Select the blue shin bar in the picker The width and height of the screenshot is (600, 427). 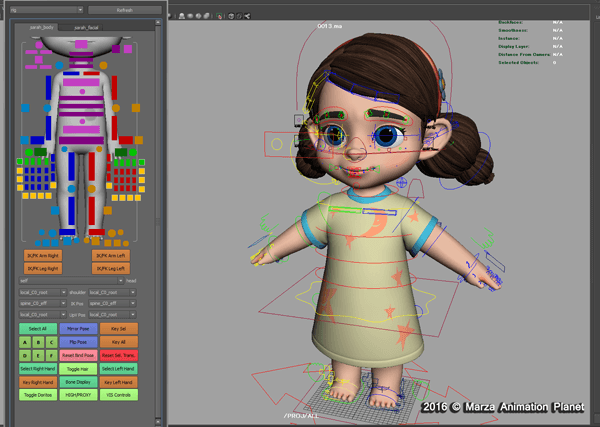71,210
